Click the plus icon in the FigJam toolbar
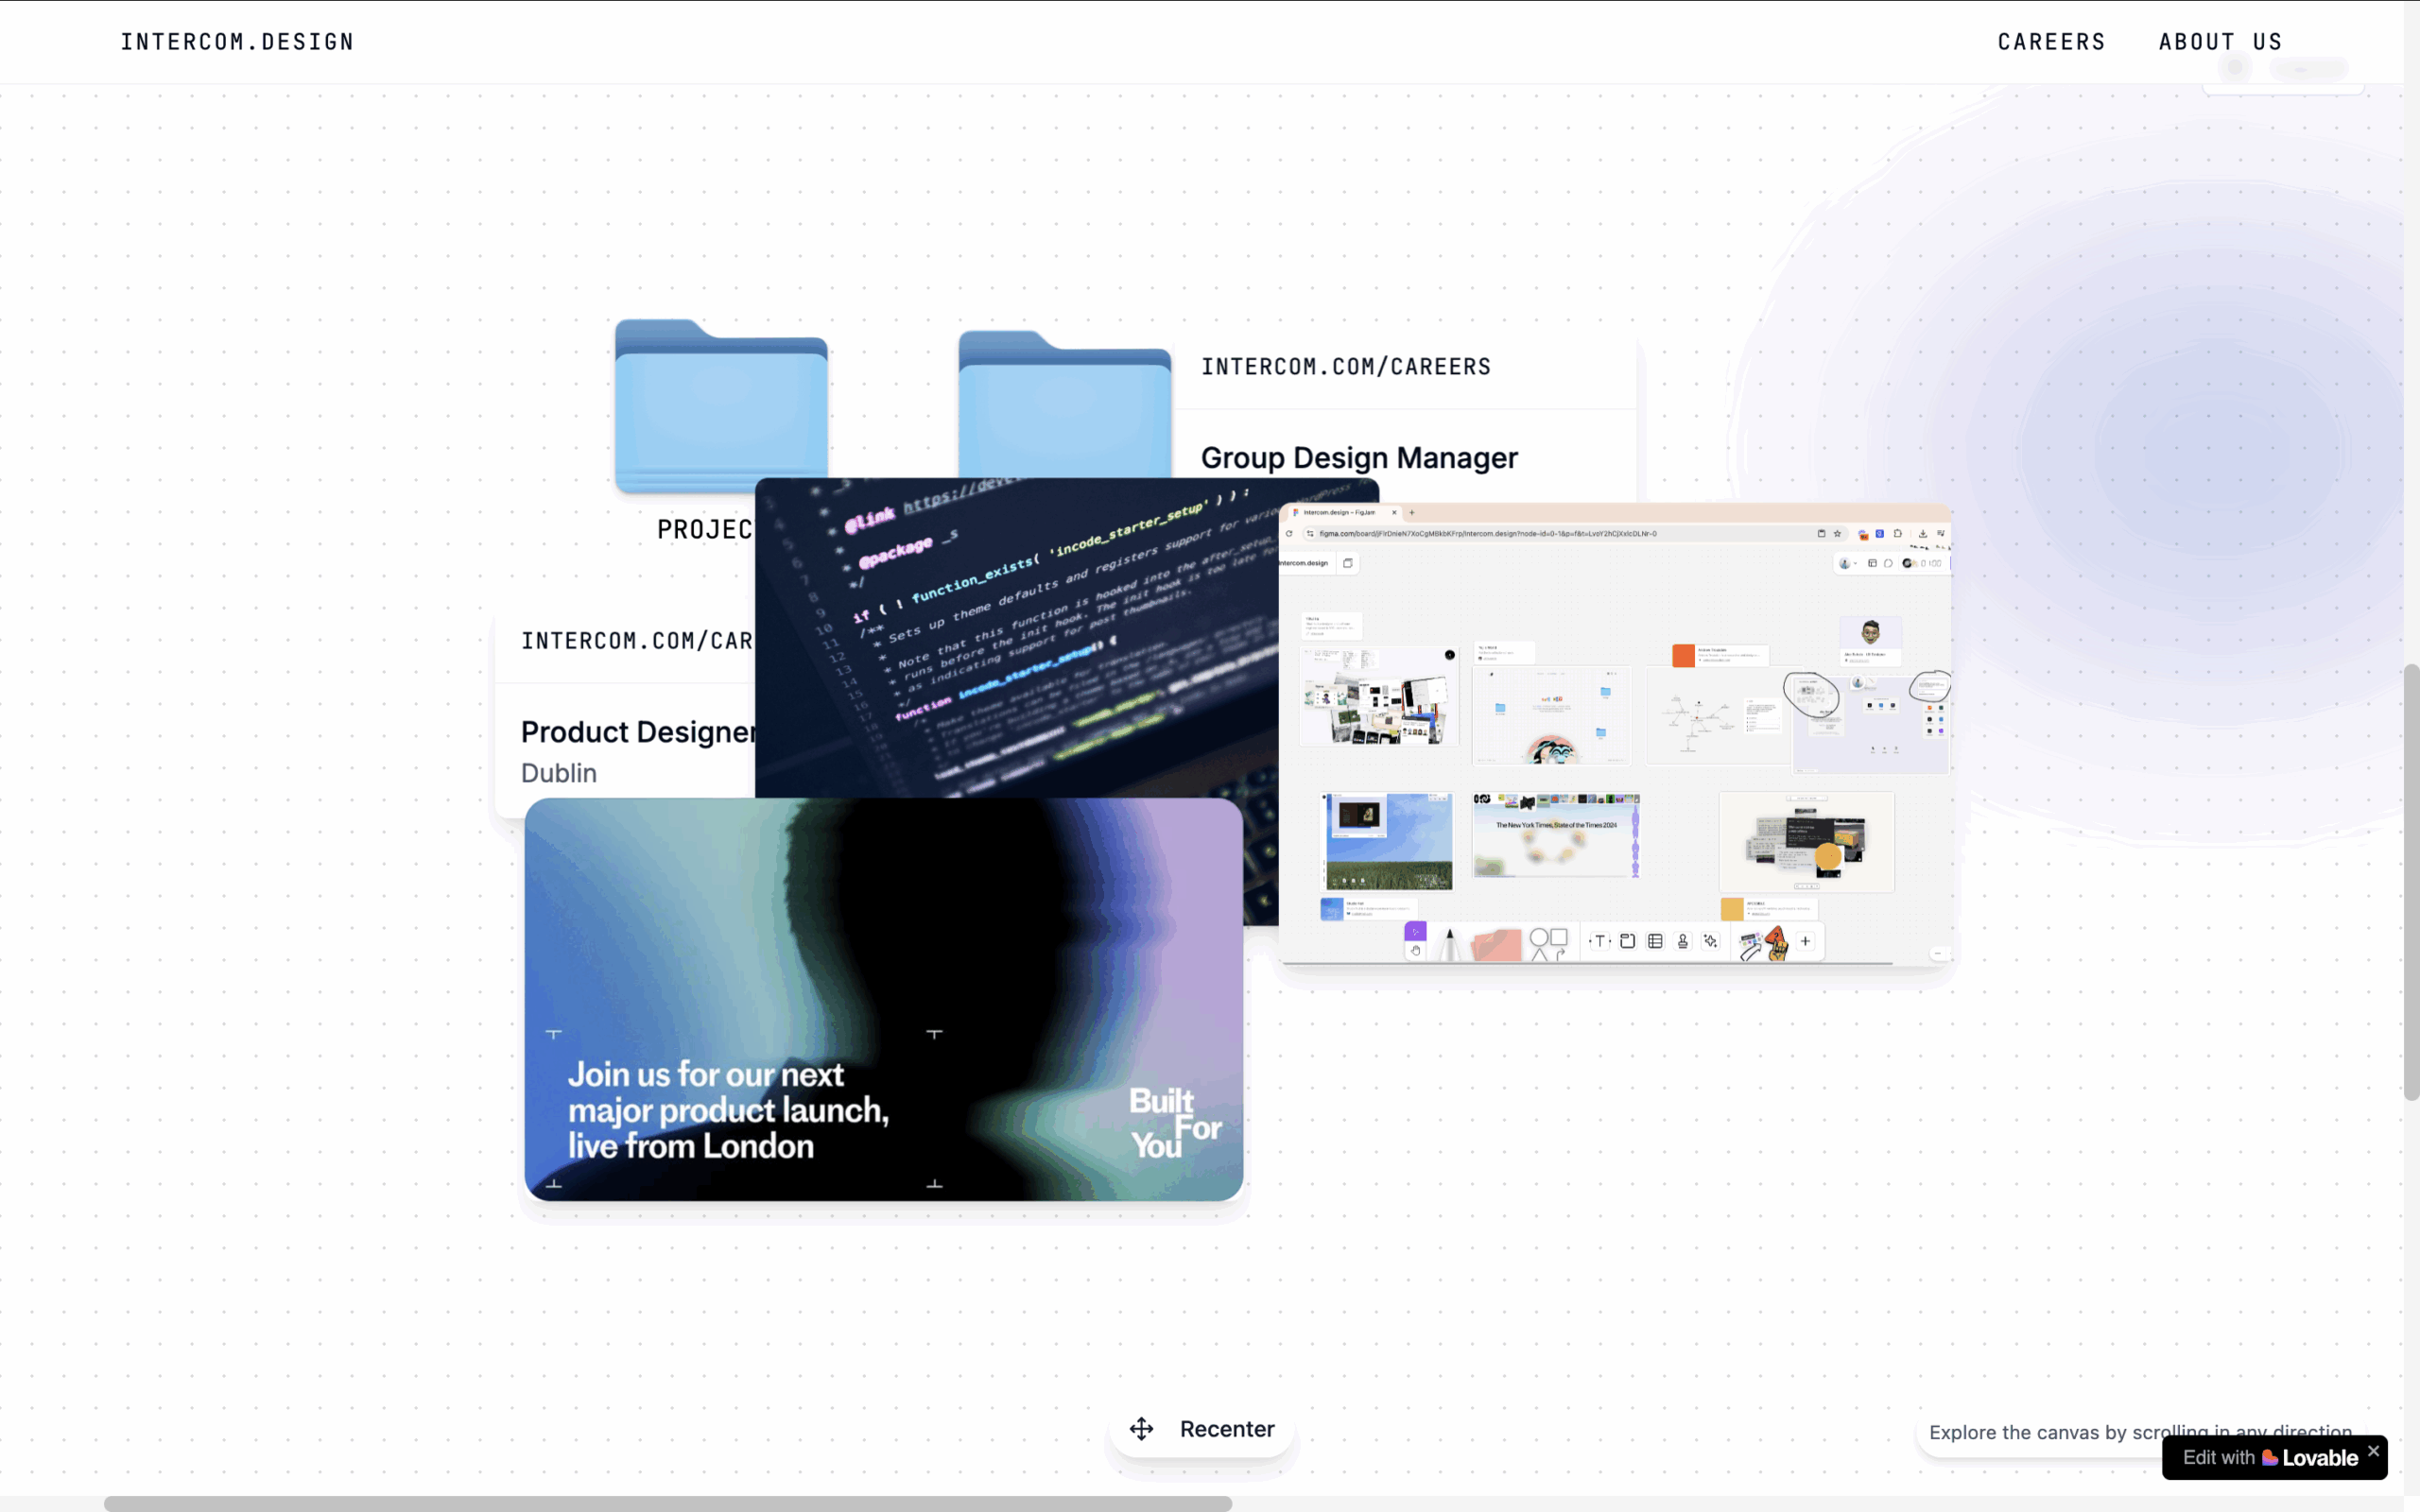Image resolution: width=2420 pixels, height=1512 pixels. click(x=1805, y=941)
